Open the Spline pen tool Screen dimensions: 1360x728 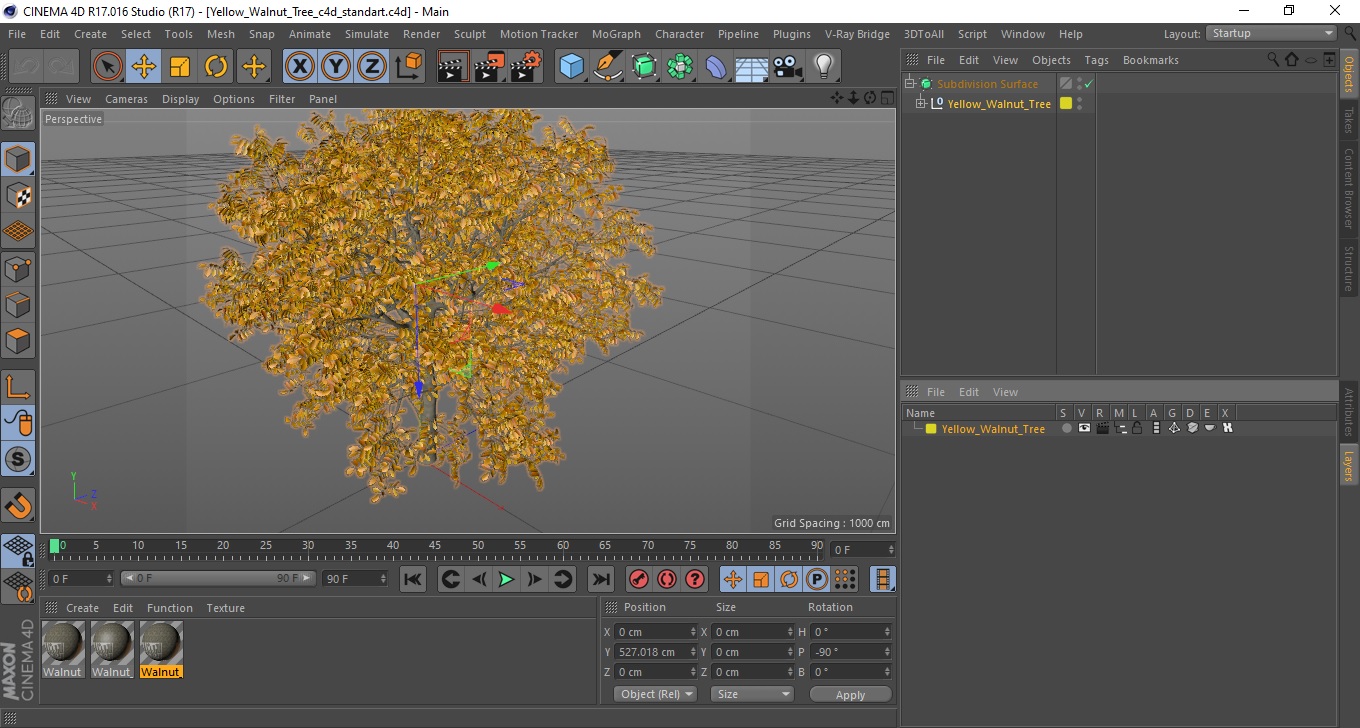608,67
